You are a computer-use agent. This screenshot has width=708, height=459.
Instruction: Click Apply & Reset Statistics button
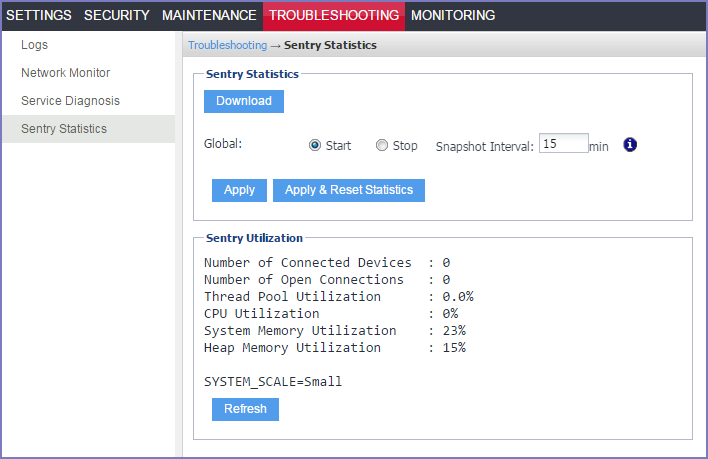click(349, 190)
